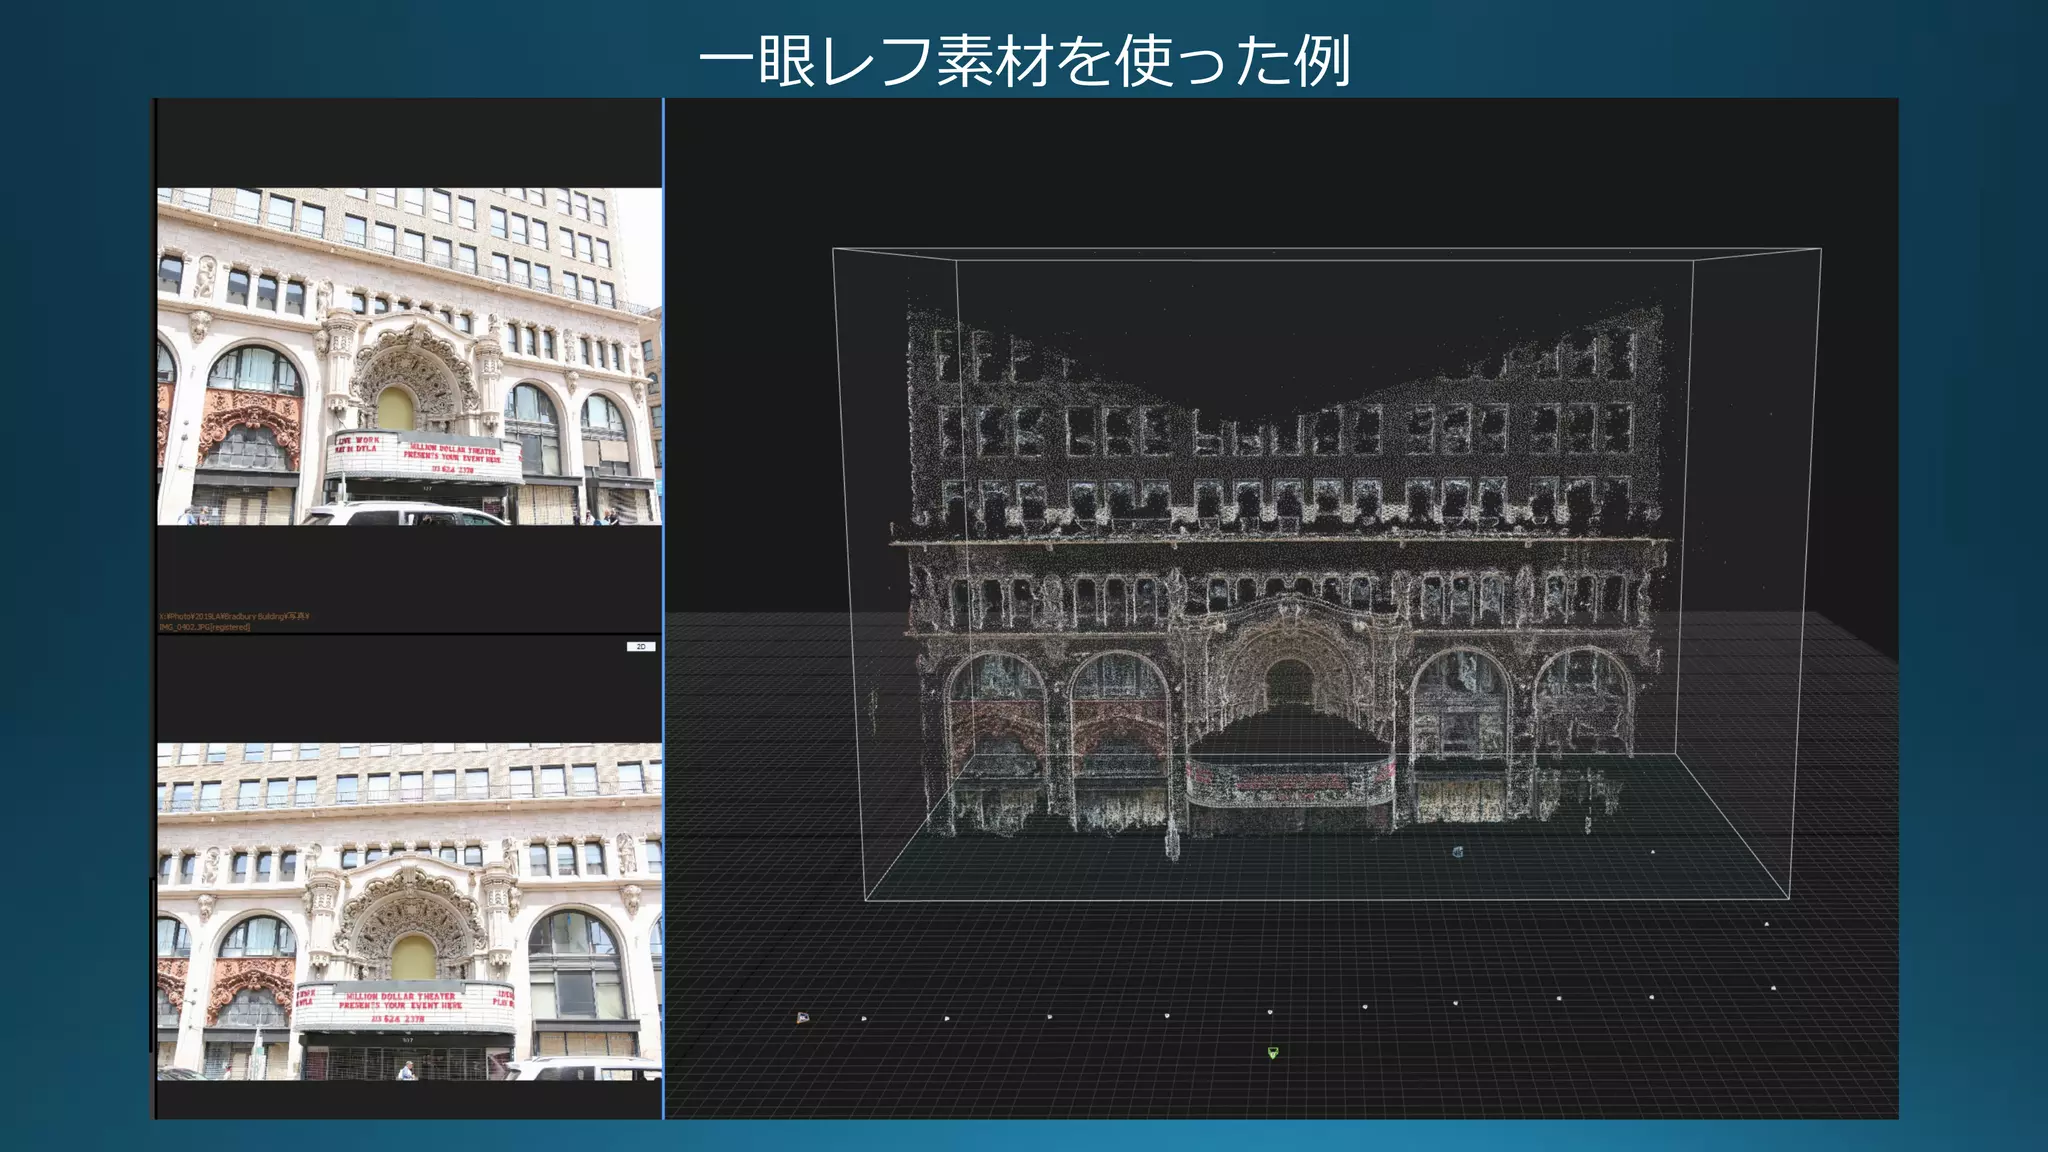2048x1152 pixels.
Task: Click the marquee sign in the point cloud
Action: (x=1290, y=782)
